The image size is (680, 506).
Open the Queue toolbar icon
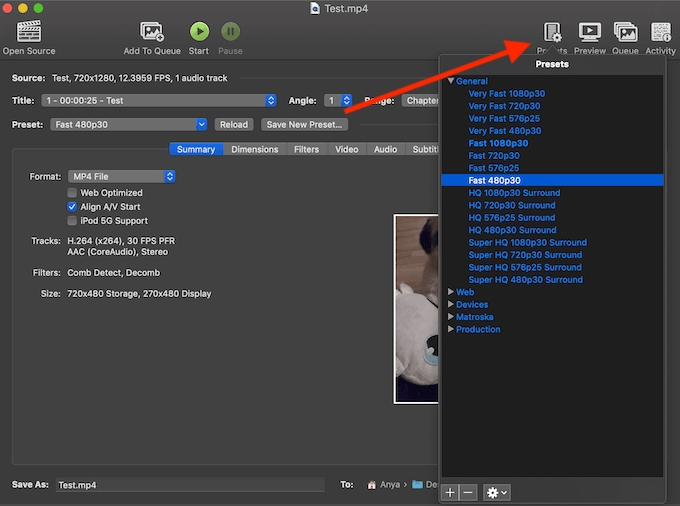(x=625, y=32)
